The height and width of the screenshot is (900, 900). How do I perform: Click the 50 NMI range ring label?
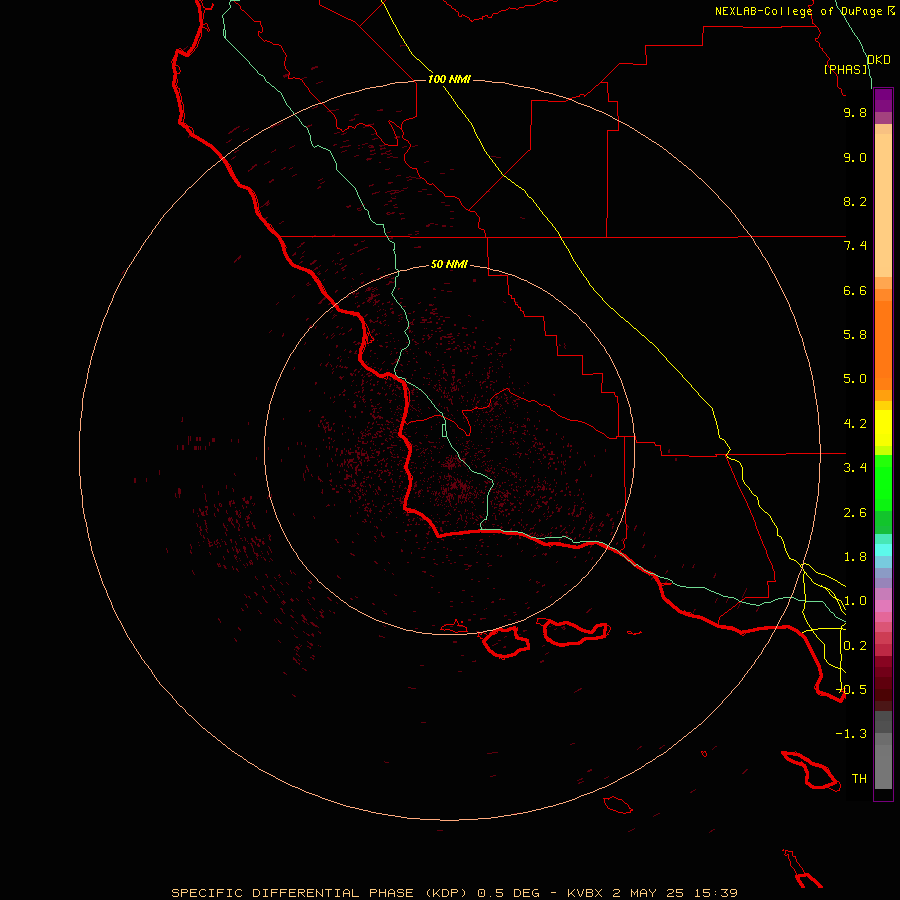tap(449, 264)
